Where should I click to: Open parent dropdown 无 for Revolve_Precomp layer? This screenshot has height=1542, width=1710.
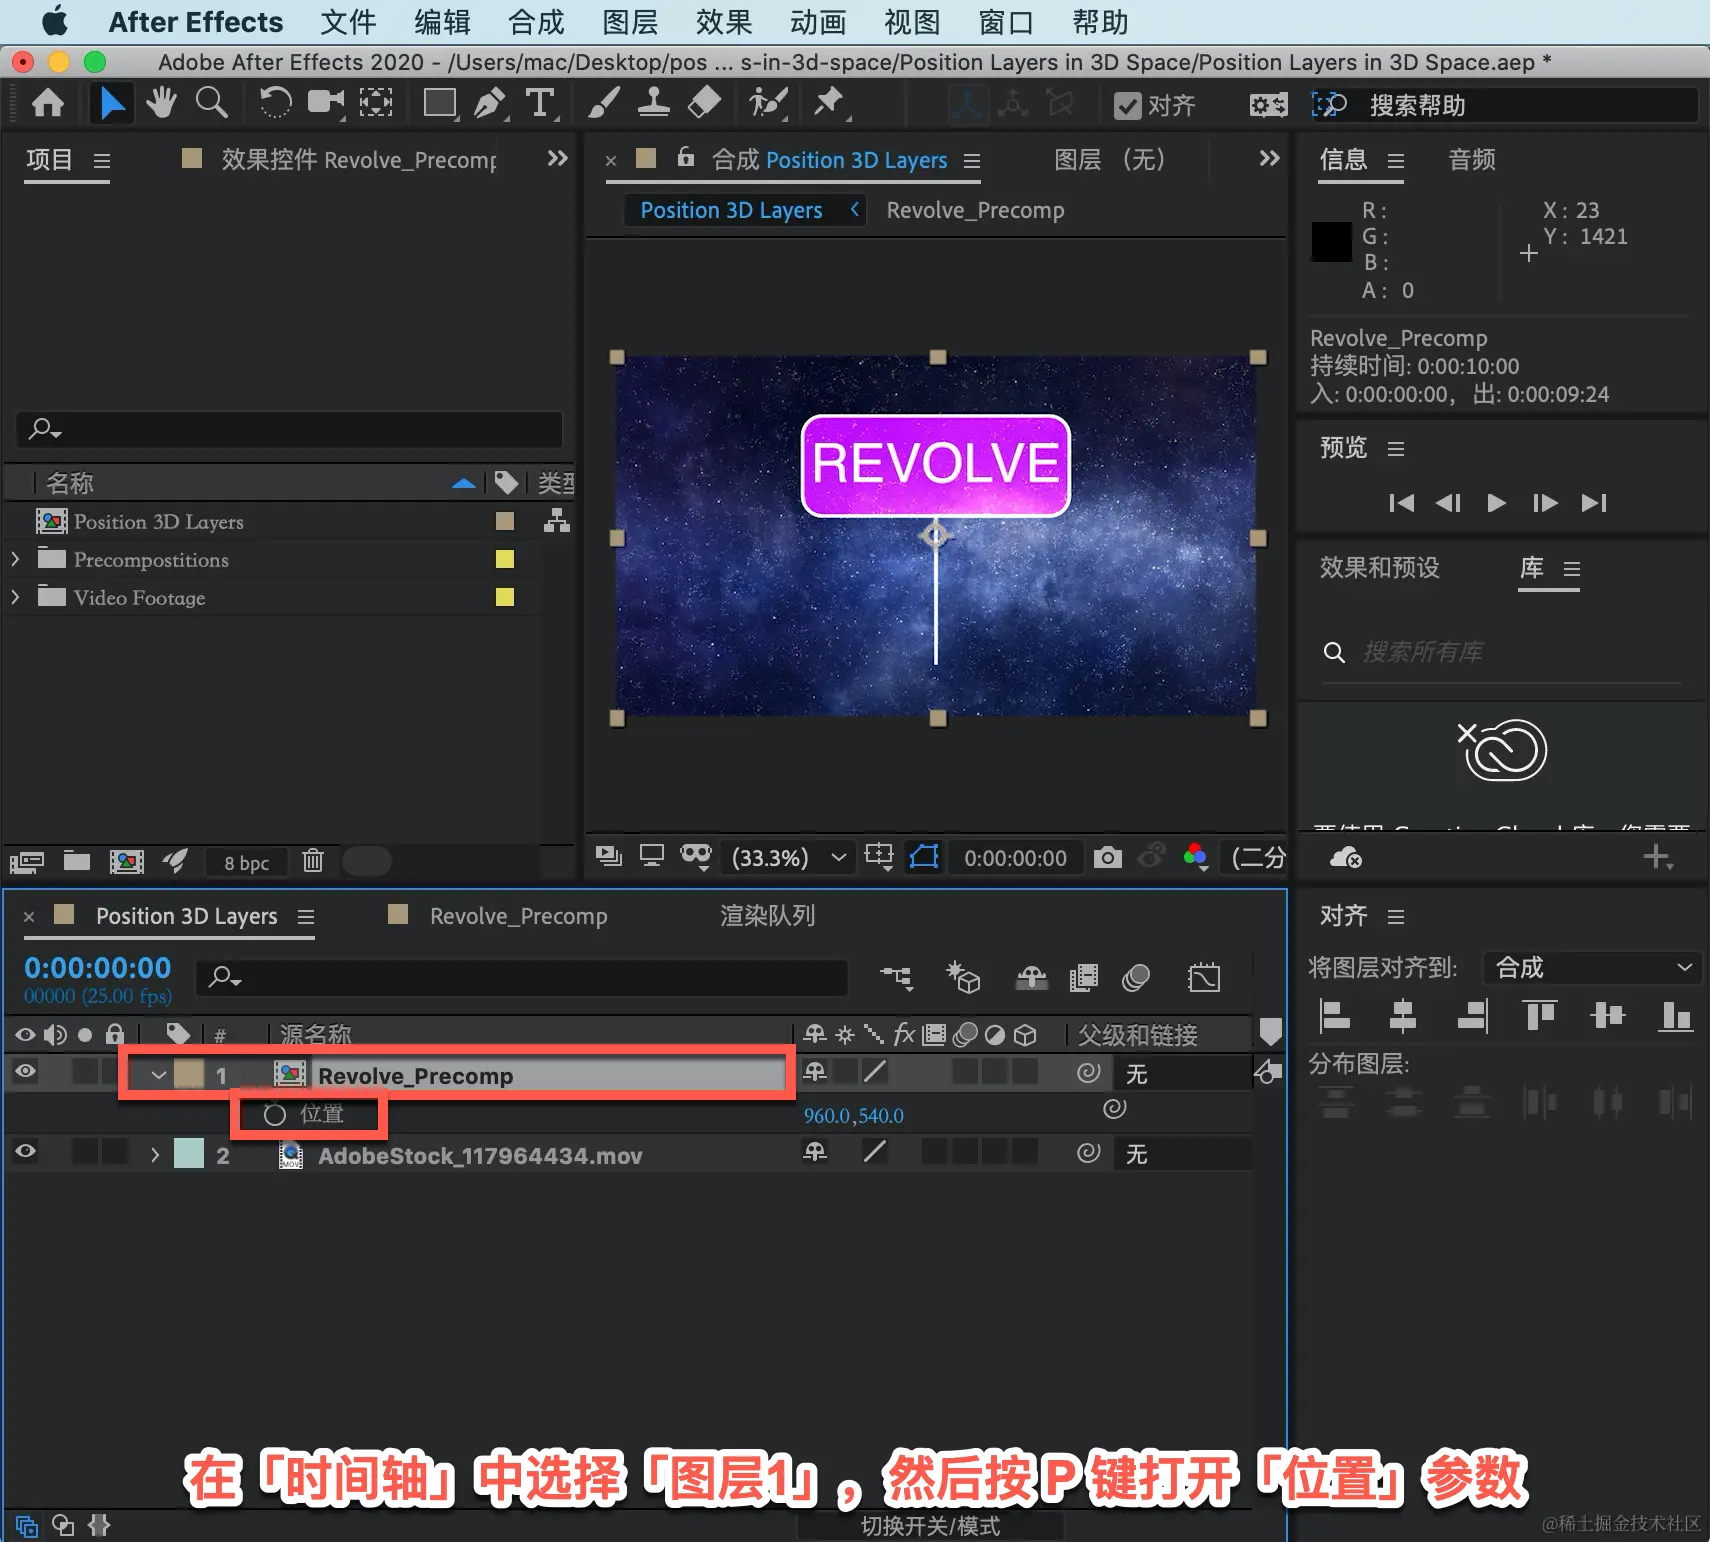(x=1182, y=1073)
